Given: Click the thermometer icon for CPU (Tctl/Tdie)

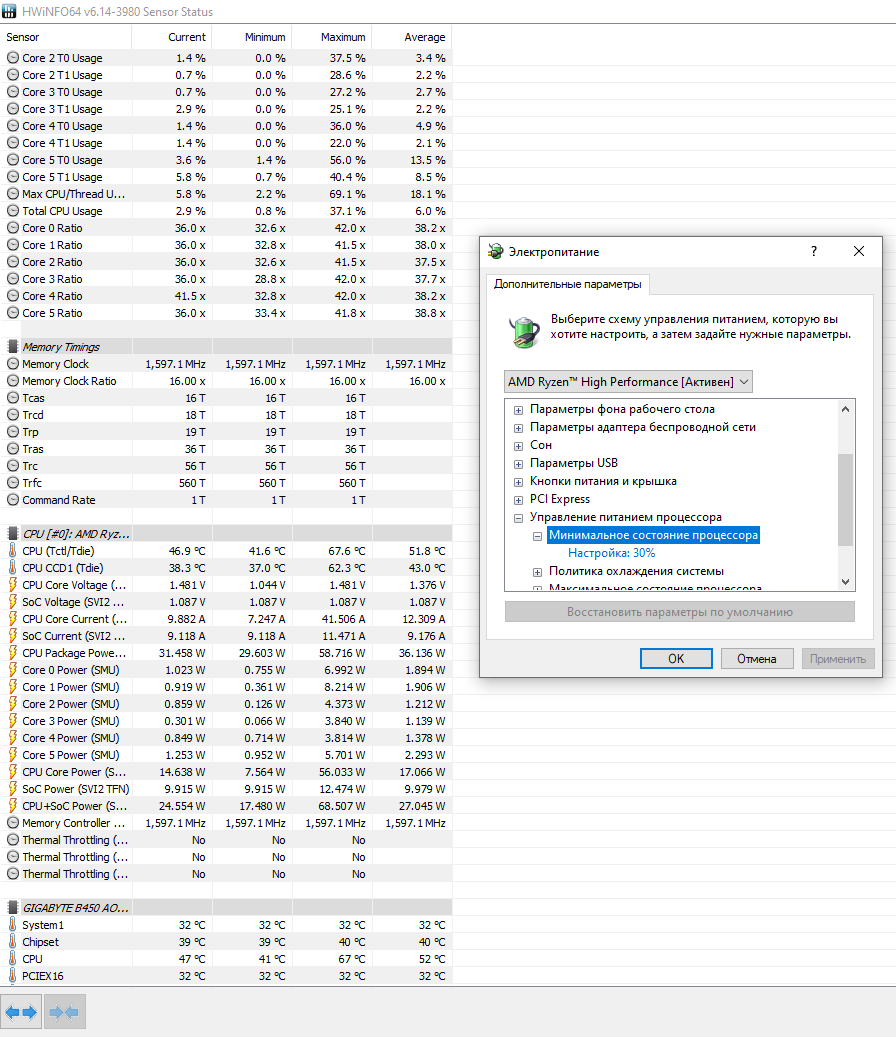Looking at the screenshot, I should pos(12,551).
